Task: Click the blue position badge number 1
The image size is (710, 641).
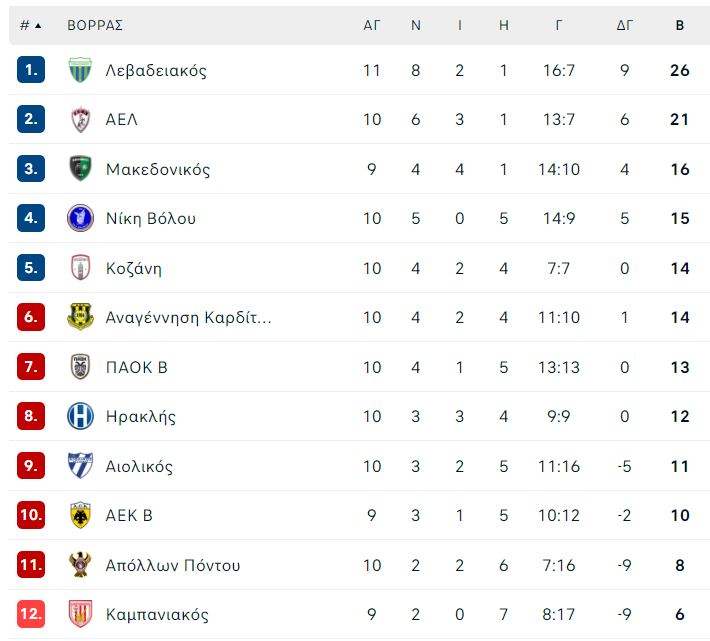Action: click(31, 70)
